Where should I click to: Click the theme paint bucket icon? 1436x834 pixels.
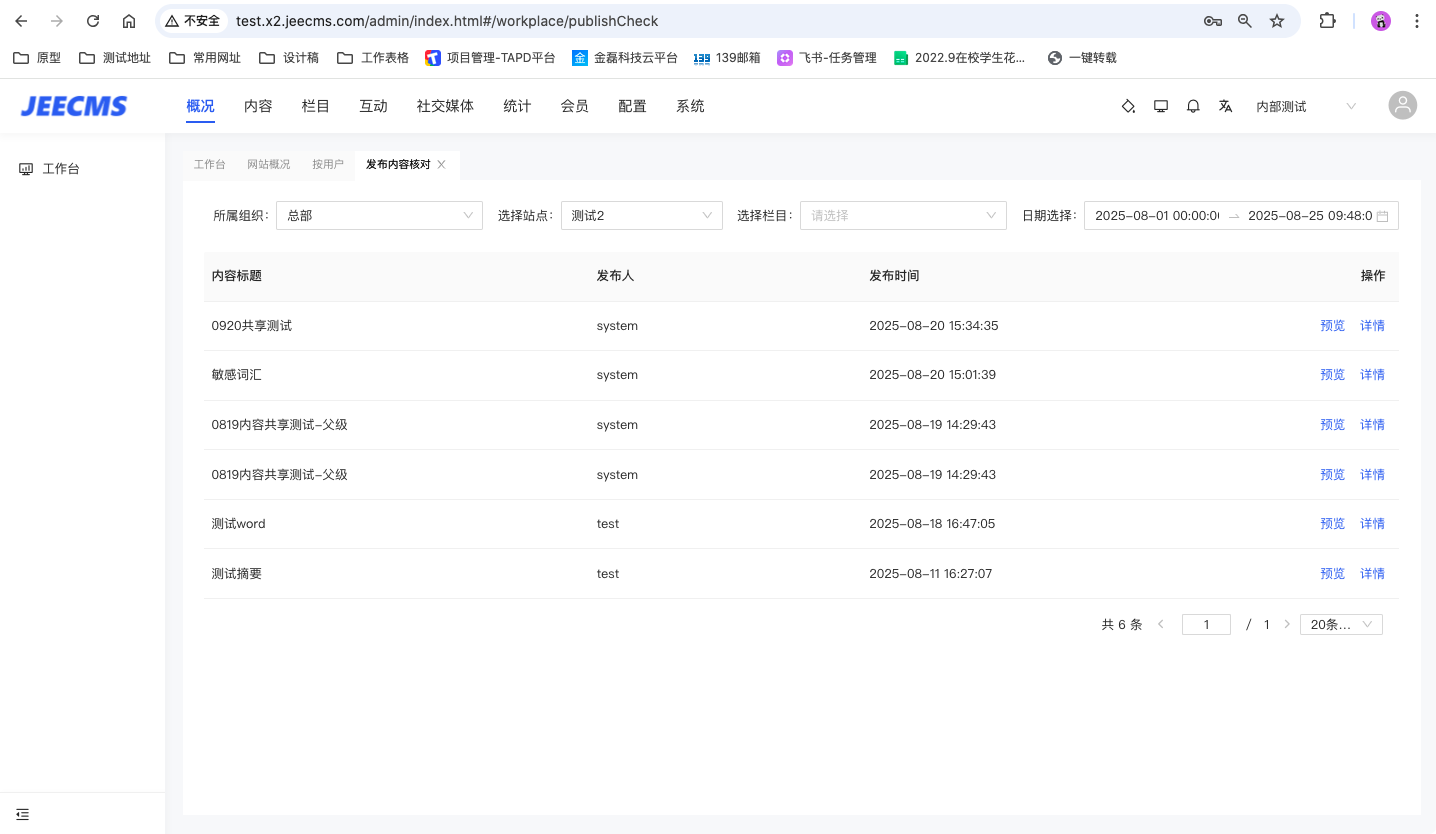pos(1128,106)
